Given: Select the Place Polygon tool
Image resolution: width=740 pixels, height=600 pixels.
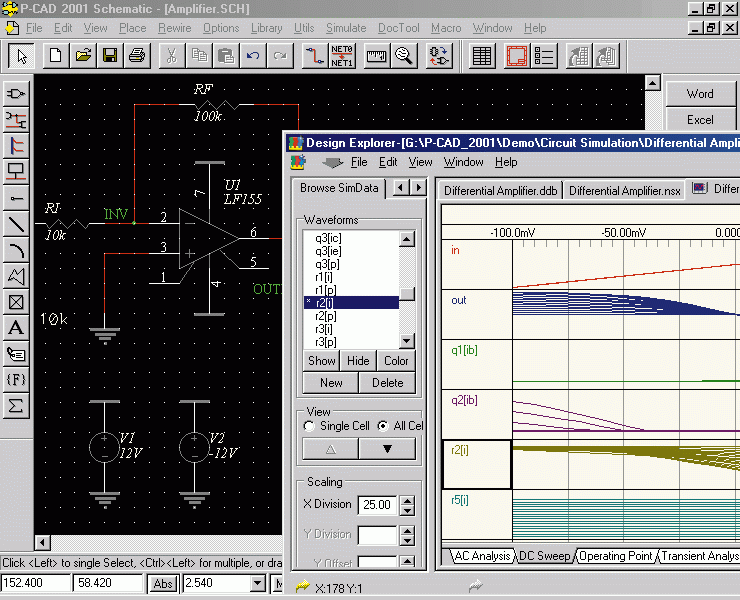Looking at the screenshot, I should (x=17, y=276).
